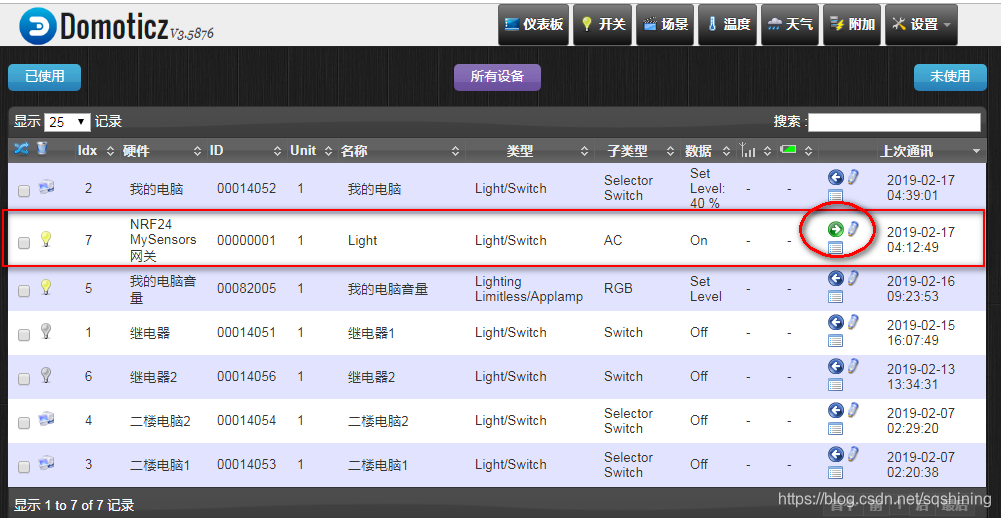
Task: Check the checkbox for 我的电脑音量 row
Action: pos(24,291)
